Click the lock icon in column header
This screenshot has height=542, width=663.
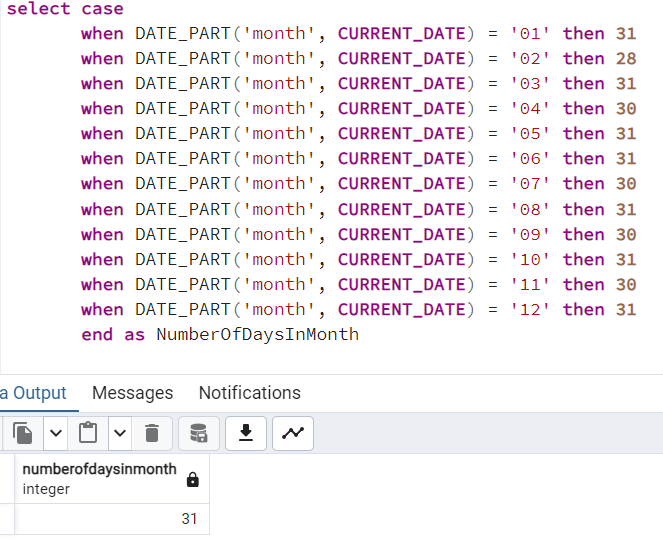pos(193,479)
